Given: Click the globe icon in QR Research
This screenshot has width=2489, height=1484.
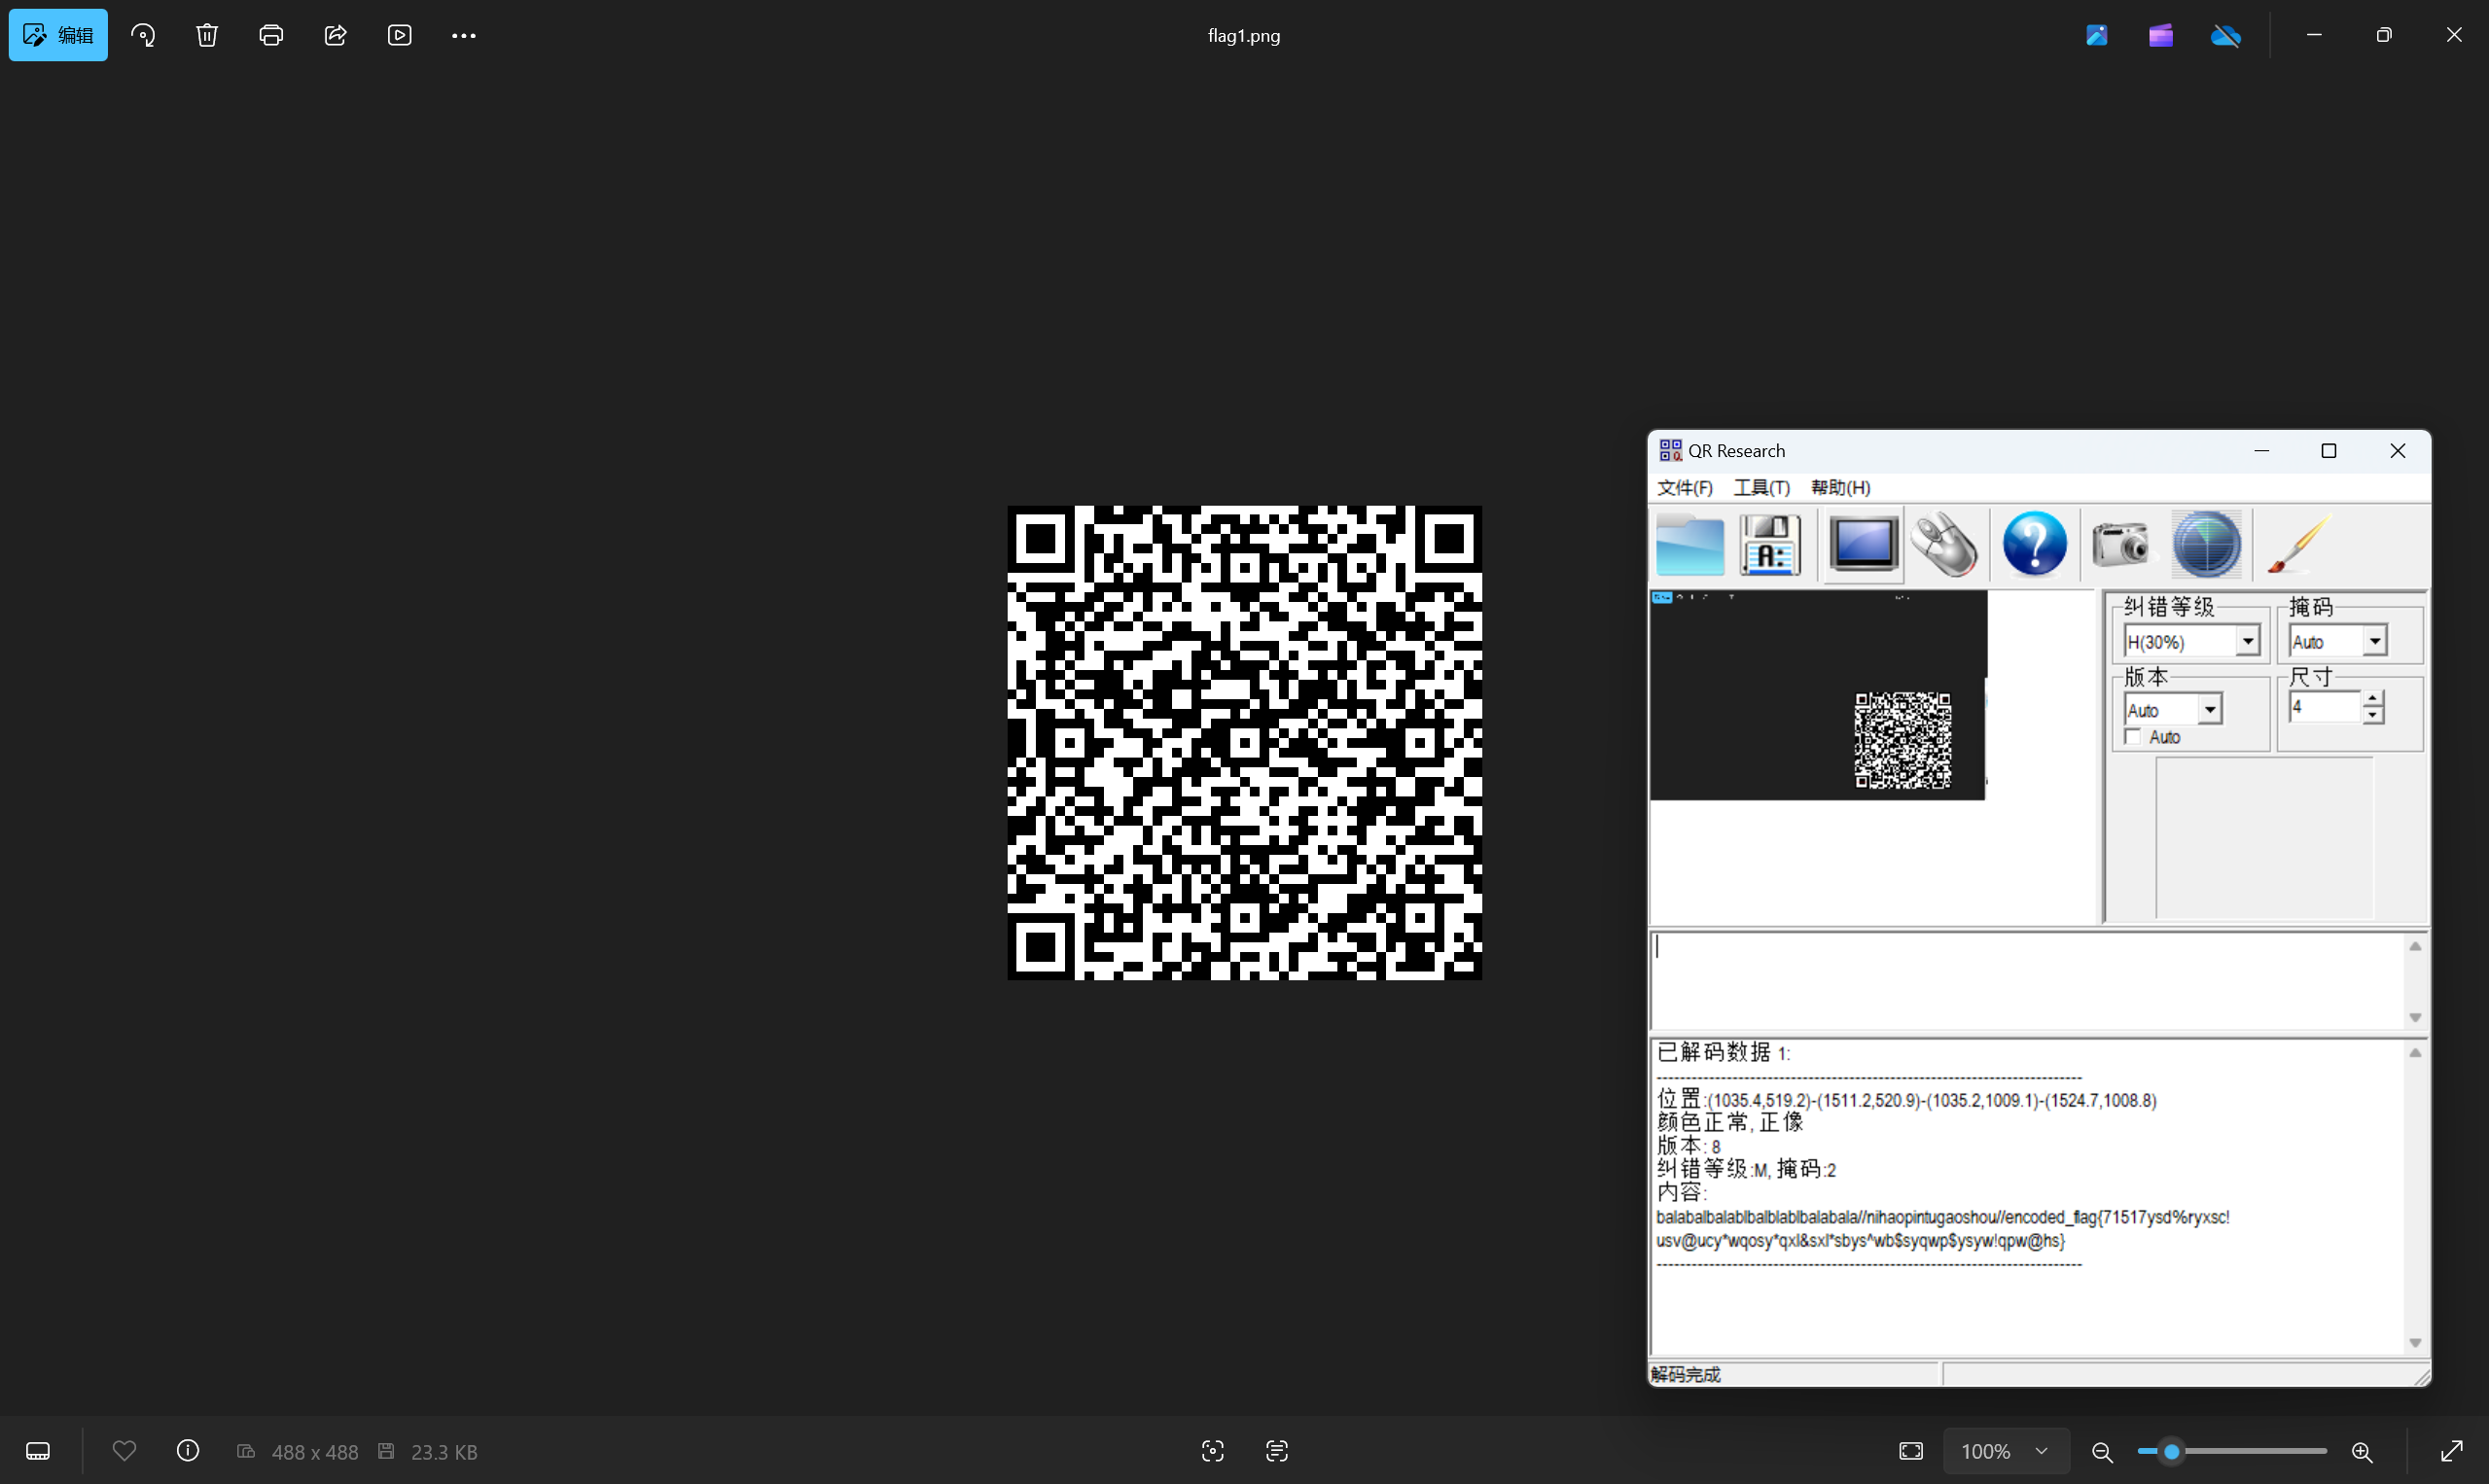Looking at the screenshot, I should click(x=2206, y=545).
